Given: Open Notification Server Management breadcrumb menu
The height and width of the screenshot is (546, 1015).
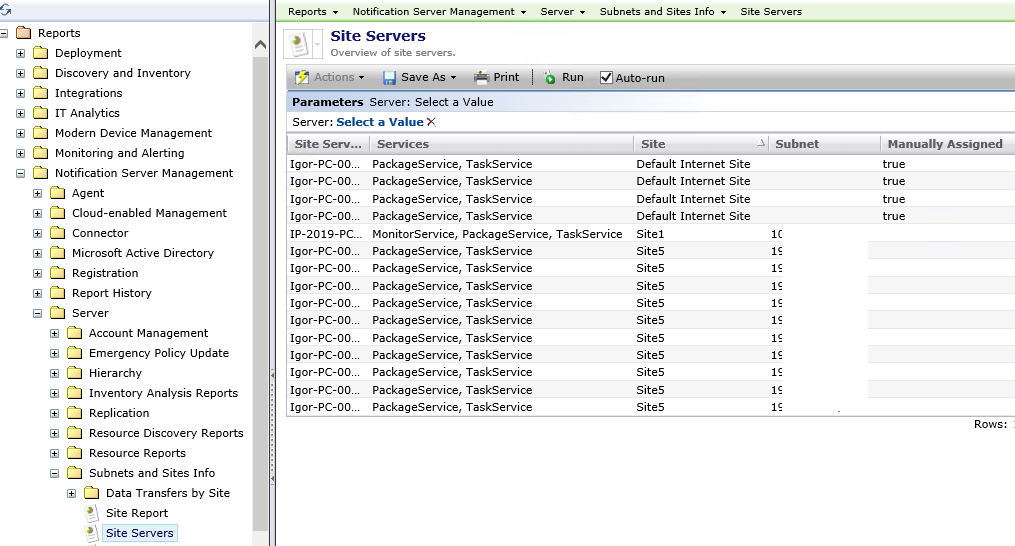Looking at the screenshot, I should pyautogui.click(x=440, y=12).
